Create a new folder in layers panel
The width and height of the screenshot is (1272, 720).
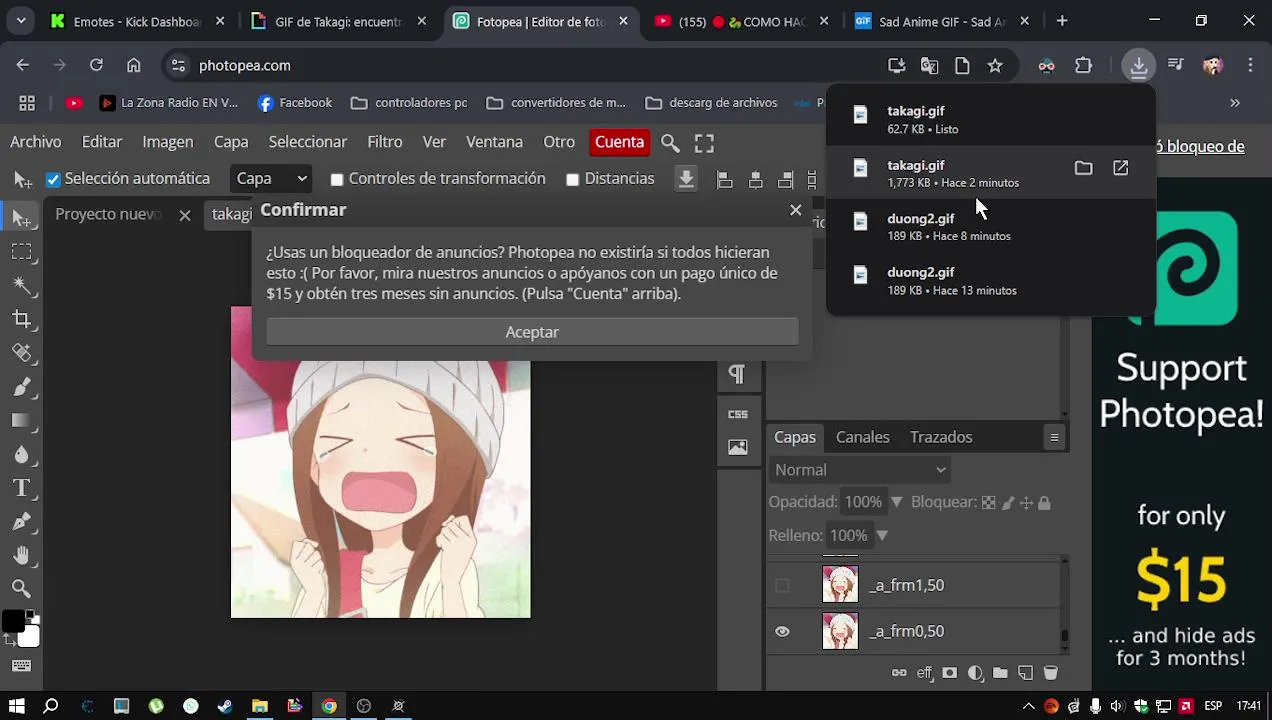1000,673
